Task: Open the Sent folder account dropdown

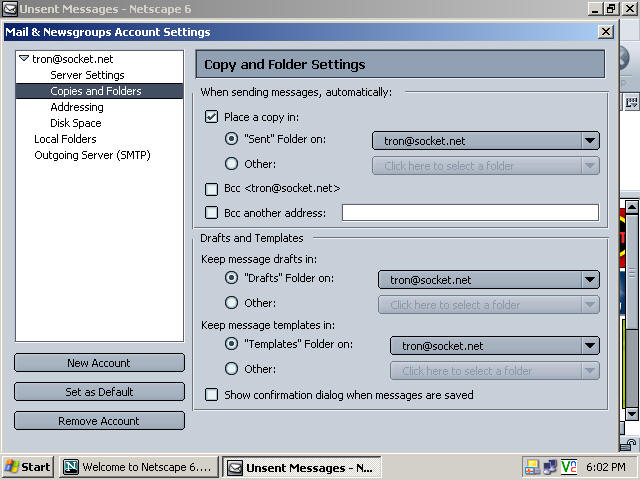Action: (486, 141)
